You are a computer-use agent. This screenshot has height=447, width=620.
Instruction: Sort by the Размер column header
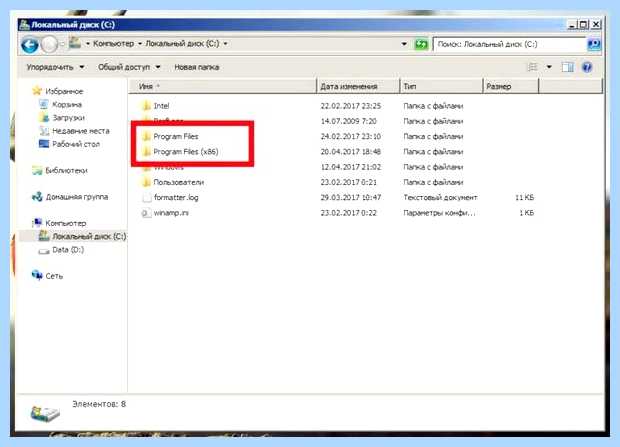[x=511, y=86]
